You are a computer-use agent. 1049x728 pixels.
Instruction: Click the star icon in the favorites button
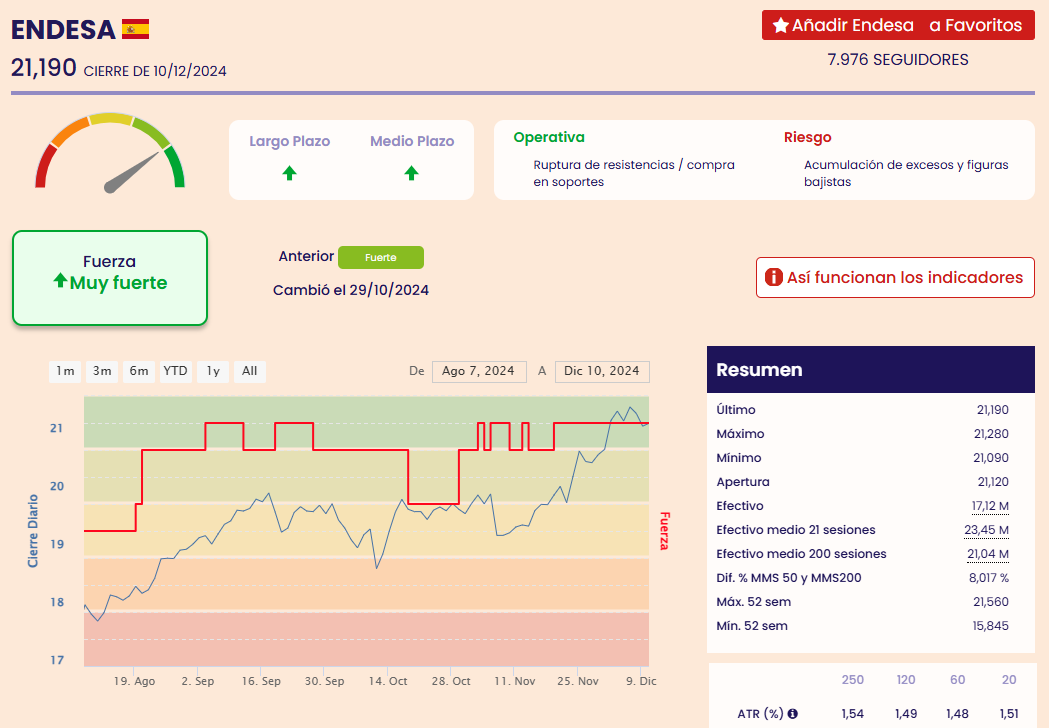[780, 25]
